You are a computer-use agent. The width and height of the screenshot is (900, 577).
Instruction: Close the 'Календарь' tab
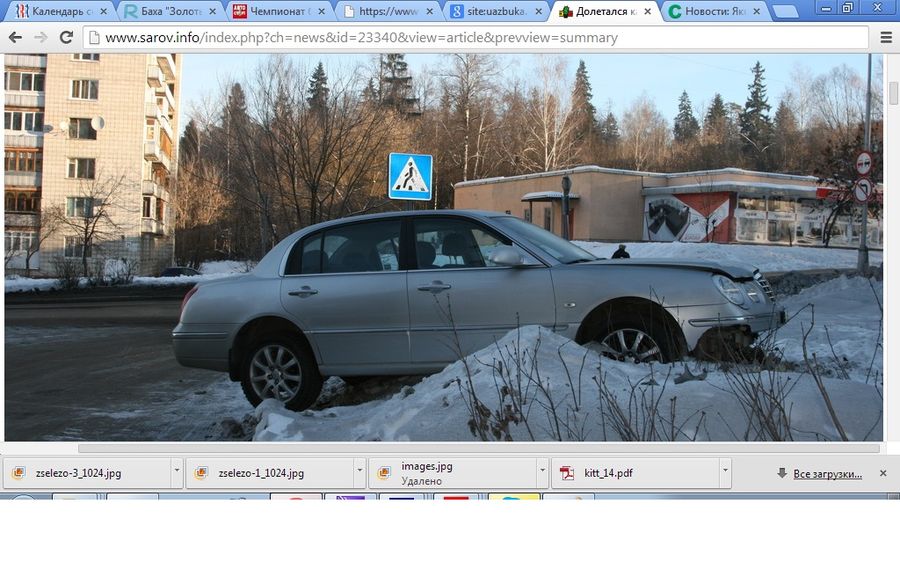click(x=103, y=12)
